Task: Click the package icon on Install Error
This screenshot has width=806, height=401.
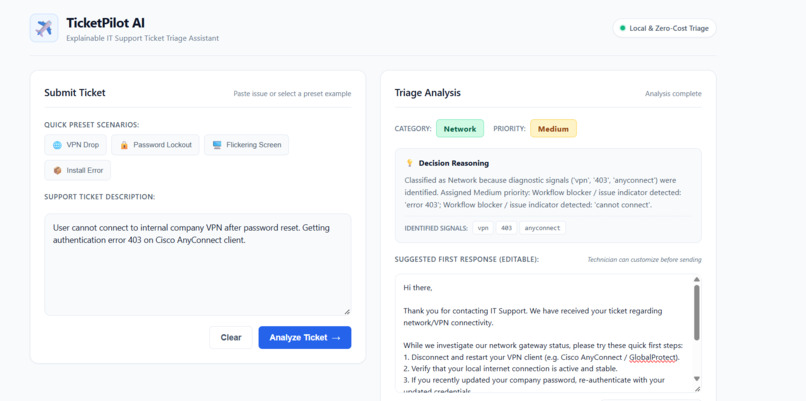Action: coord(57,170)
